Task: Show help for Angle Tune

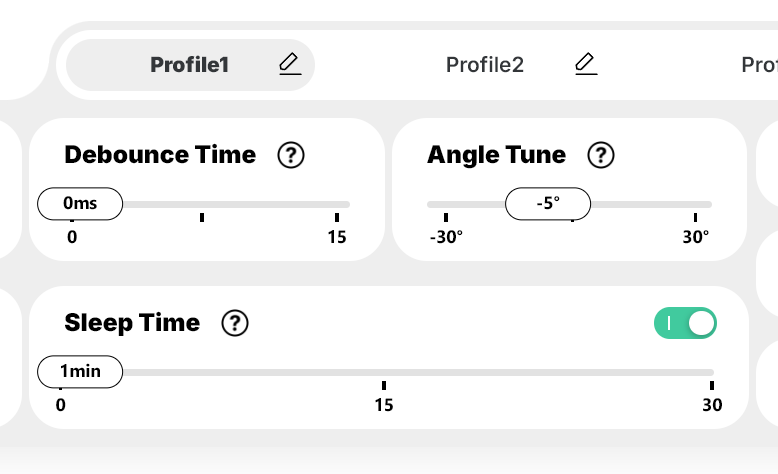Action: (601, 155)
